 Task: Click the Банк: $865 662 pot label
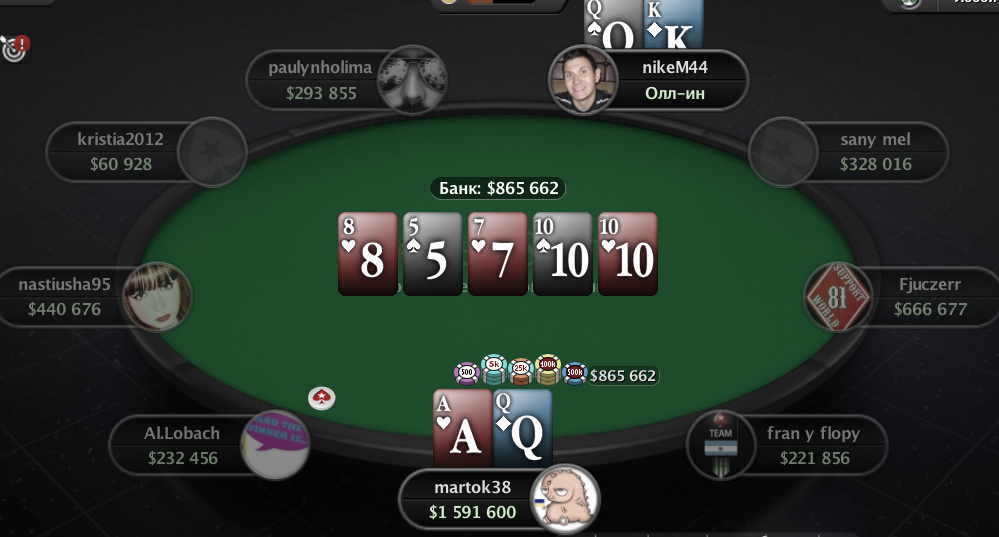point(498,189)
